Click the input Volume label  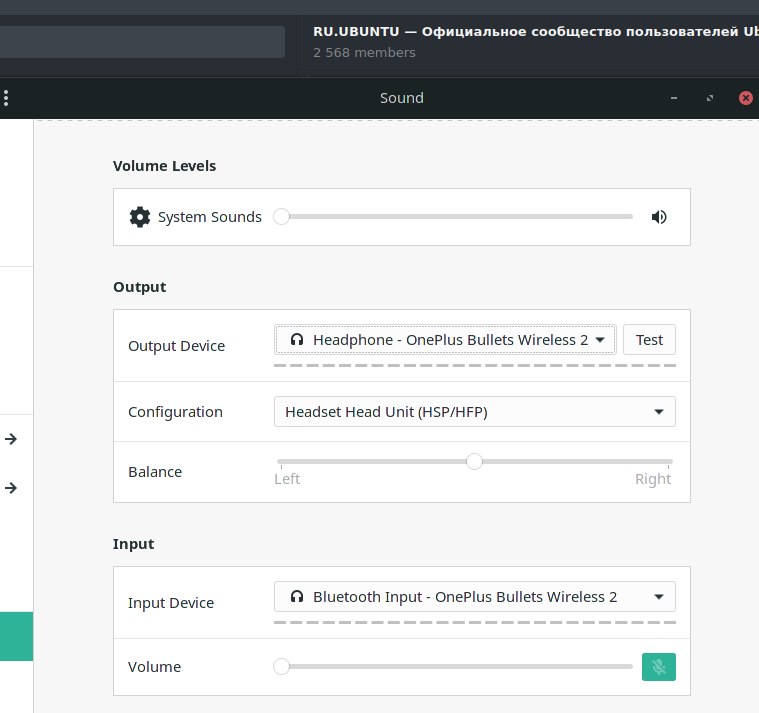(x=154, y=667)
